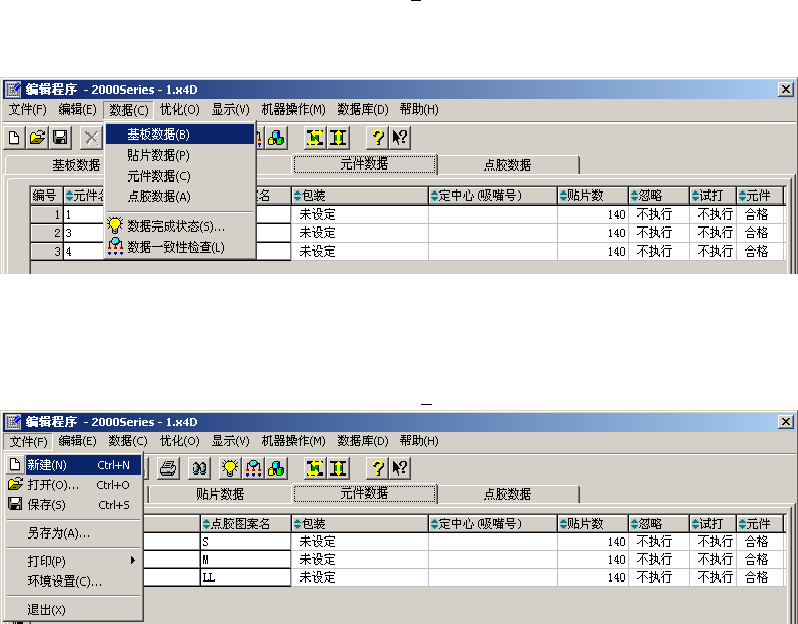Click colored blocks icon in the 数据-menu window toolbar
Screen dimensions: 798x624
pyautogui.click(x=276, y=137)
